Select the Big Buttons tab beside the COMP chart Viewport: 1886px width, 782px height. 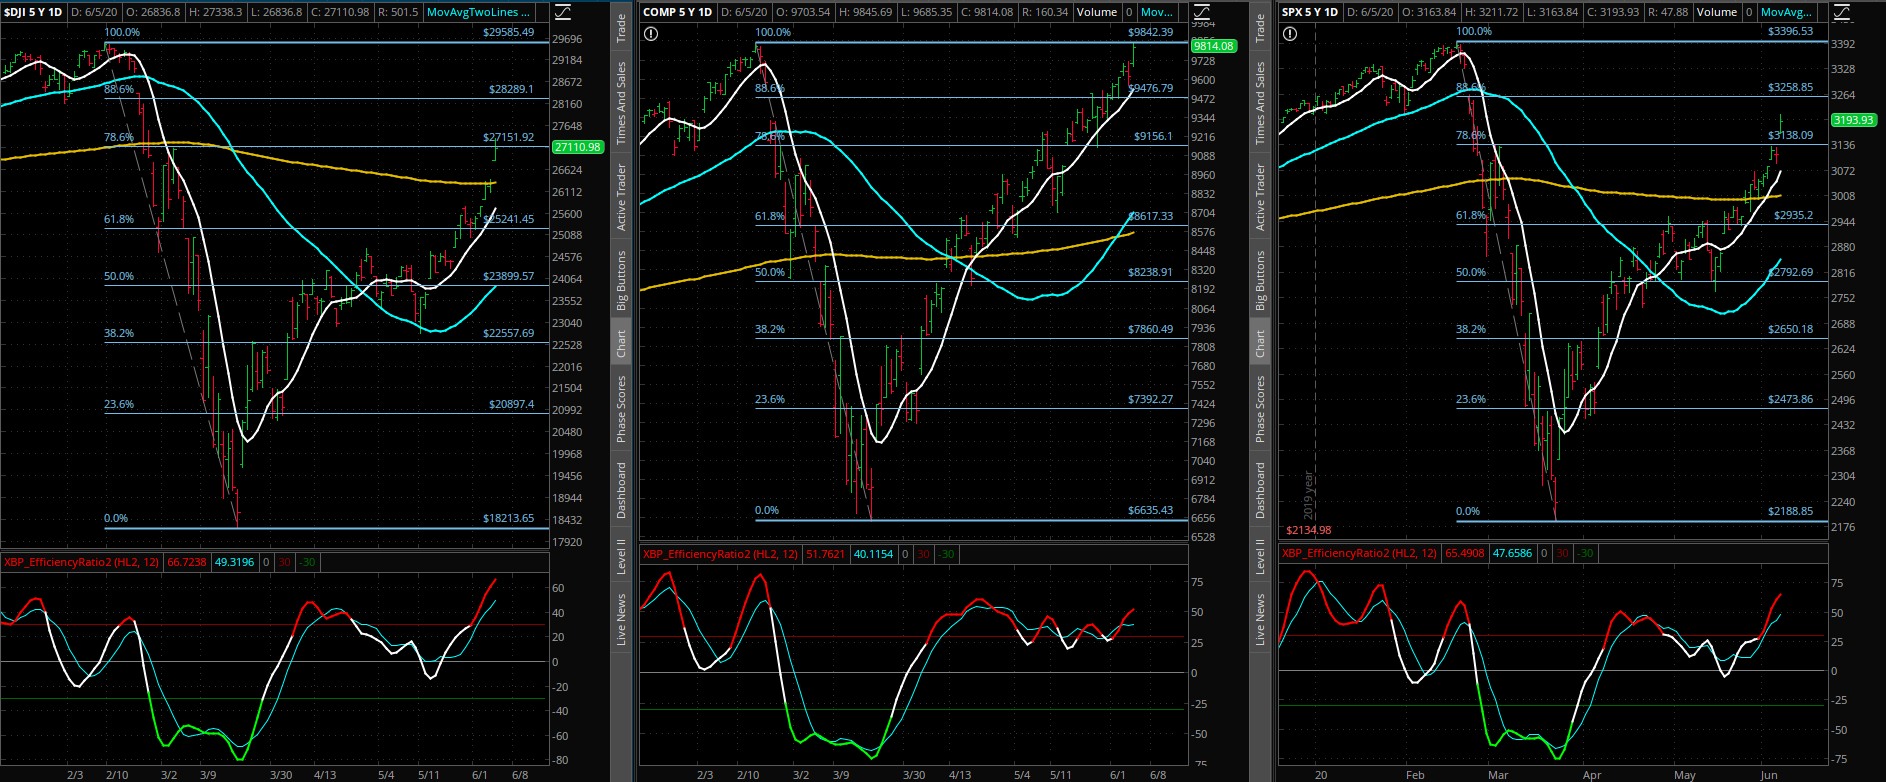click(x=1260, y=281)
